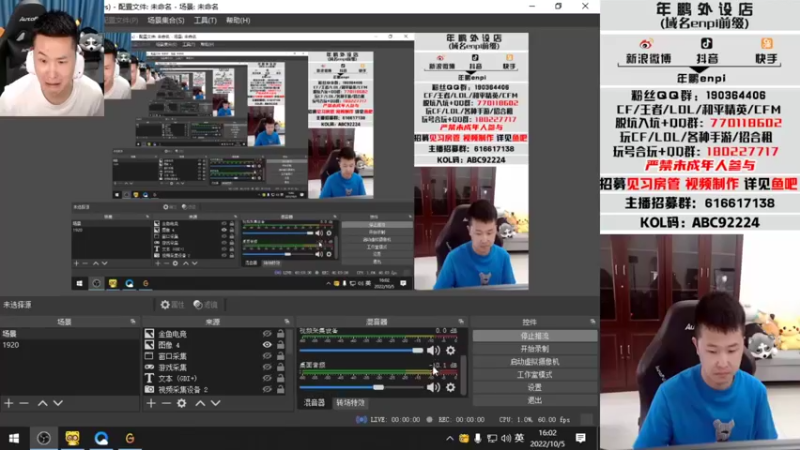Open the 工具(T) menu
The image size is (800, 450).
(x=205, y=20)
